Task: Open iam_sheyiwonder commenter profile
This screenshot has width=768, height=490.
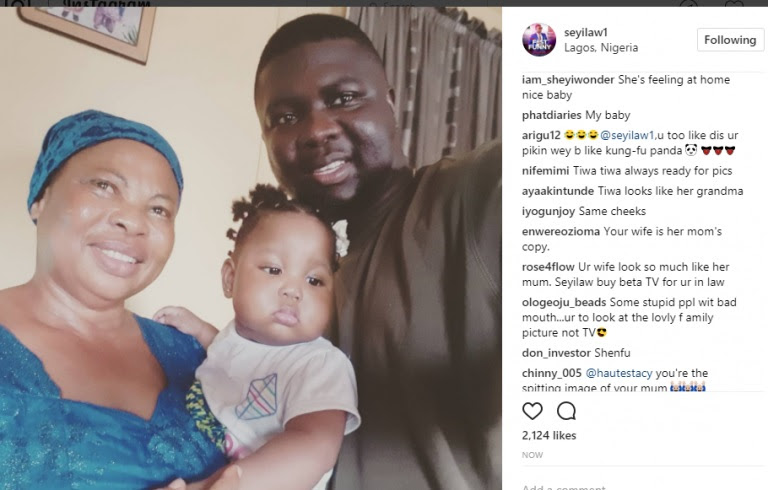Action: coord(568,80)
